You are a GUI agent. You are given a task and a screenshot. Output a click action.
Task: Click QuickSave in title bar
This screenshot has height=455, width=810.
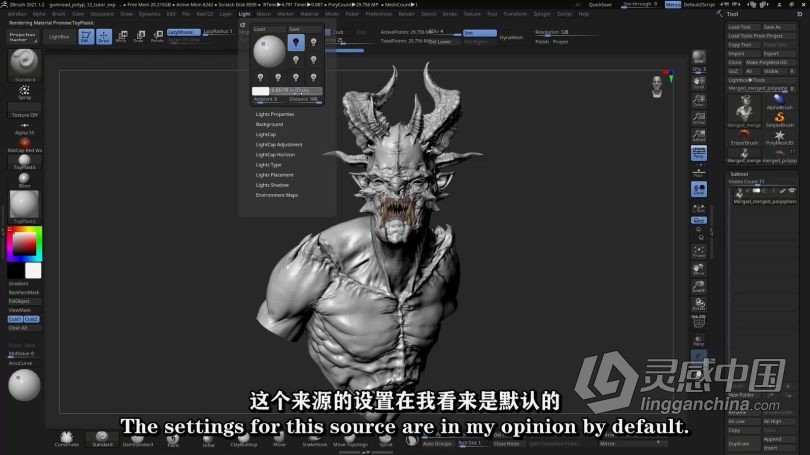600,5
